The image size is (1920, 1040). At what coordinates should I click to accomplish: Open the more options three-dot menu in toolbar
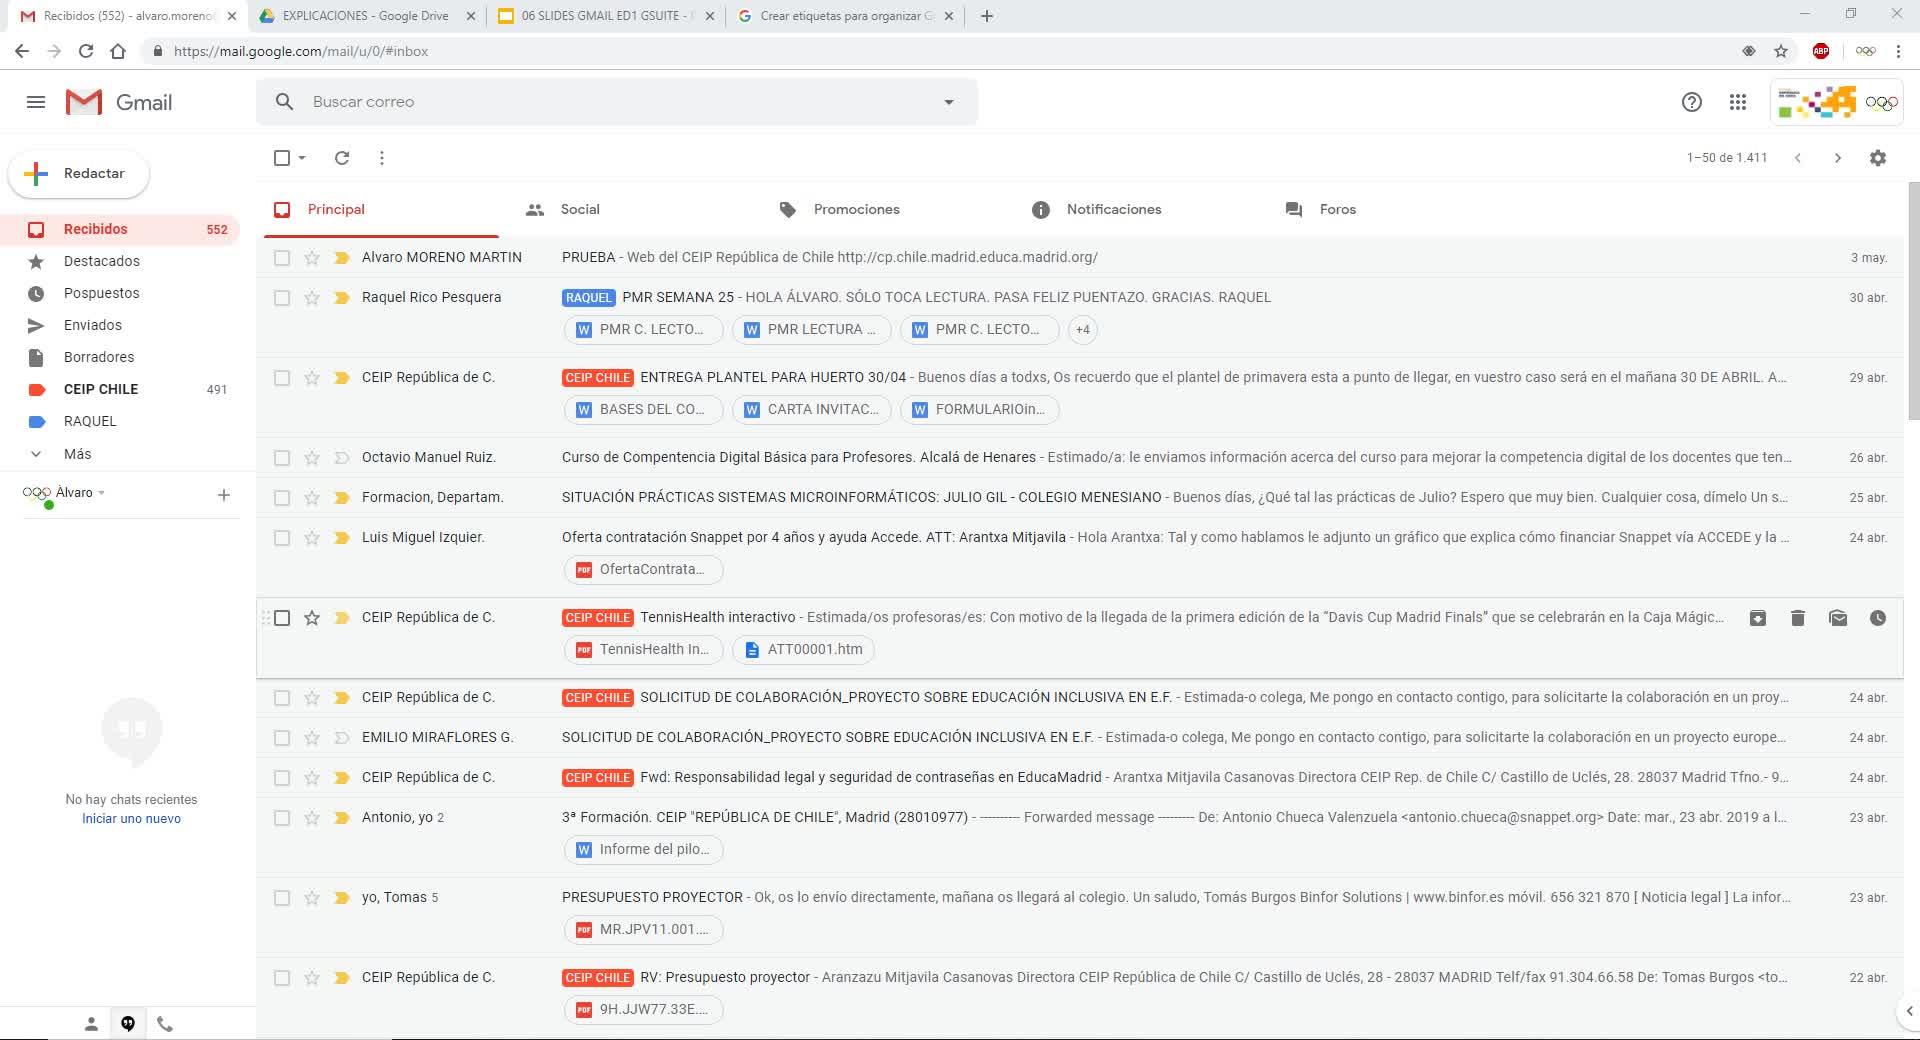(x=382, y=158)
